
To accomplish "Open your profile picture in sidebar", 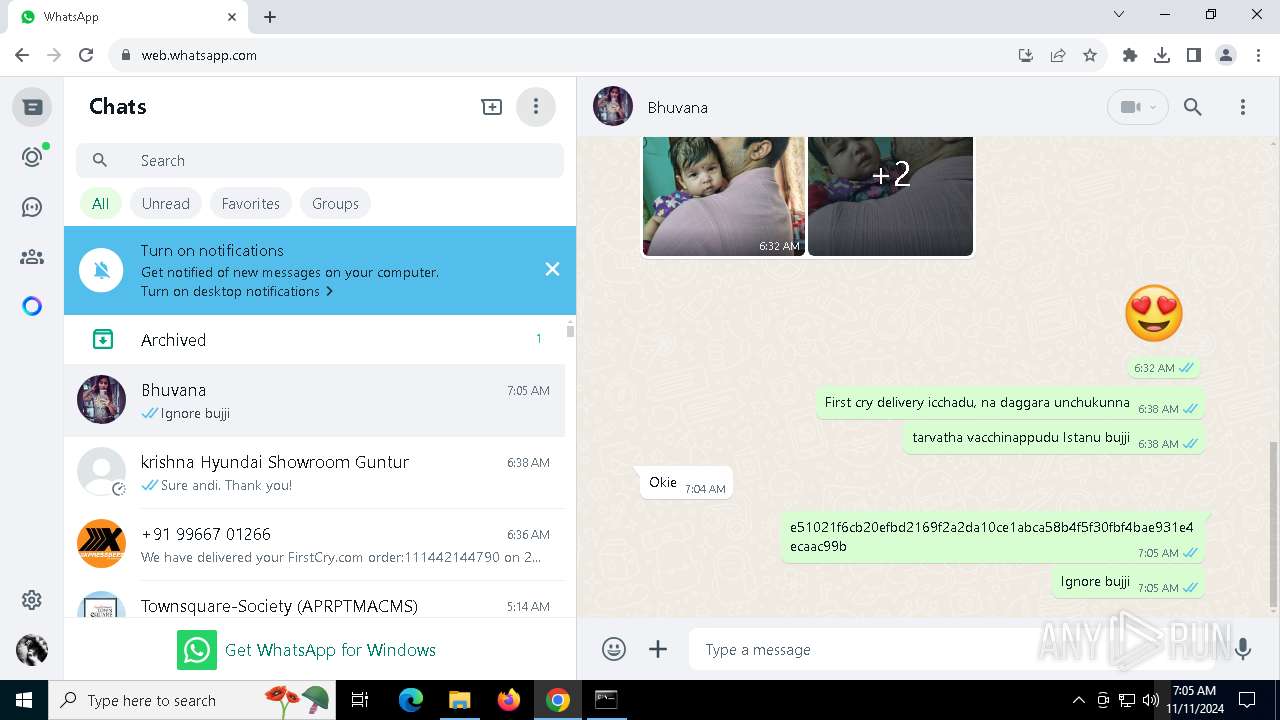I will point(32,650).
